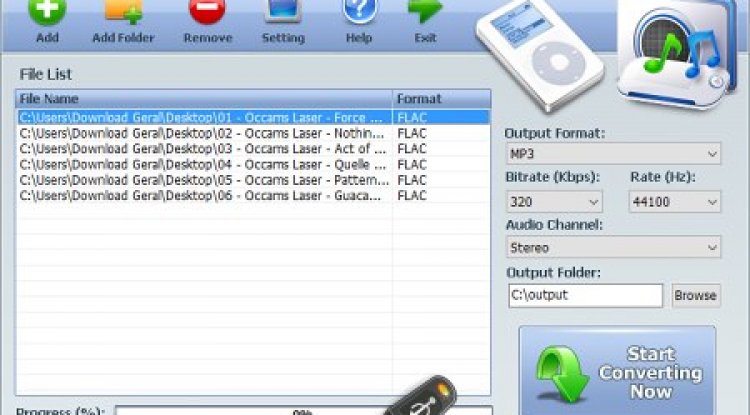Click the red Remove icon
Viewport: 750px width, 415px height.
[208, 11]
